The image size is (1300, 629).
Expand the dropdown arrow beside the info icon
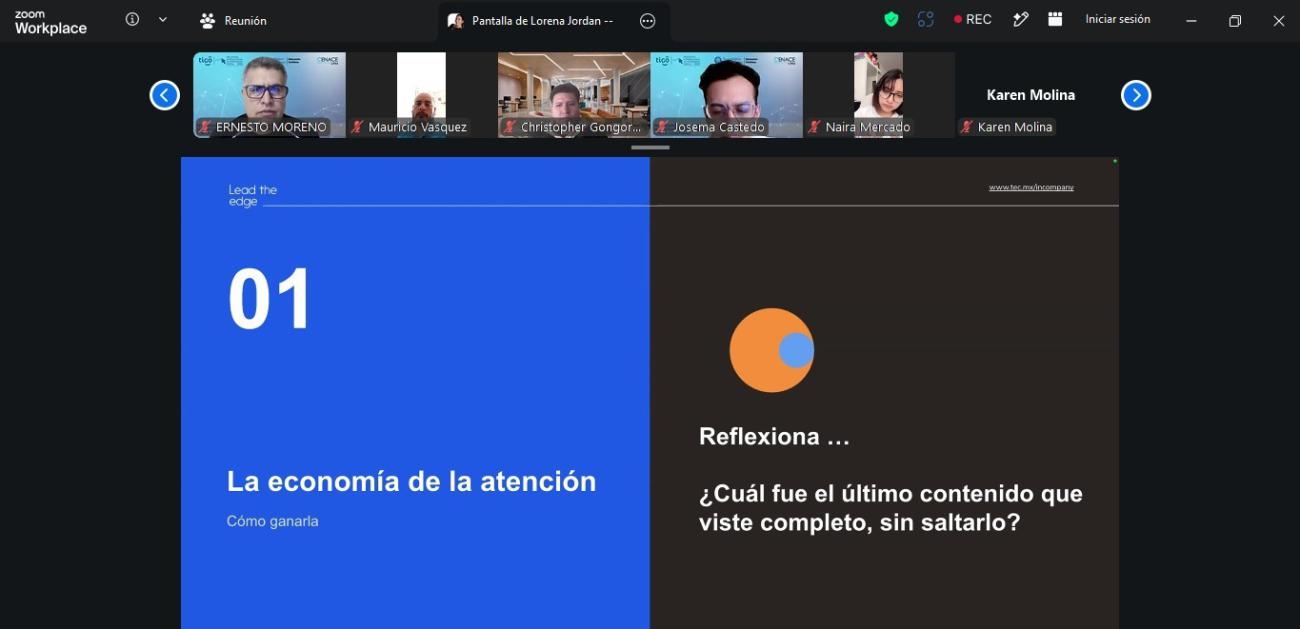click(163, 20)
